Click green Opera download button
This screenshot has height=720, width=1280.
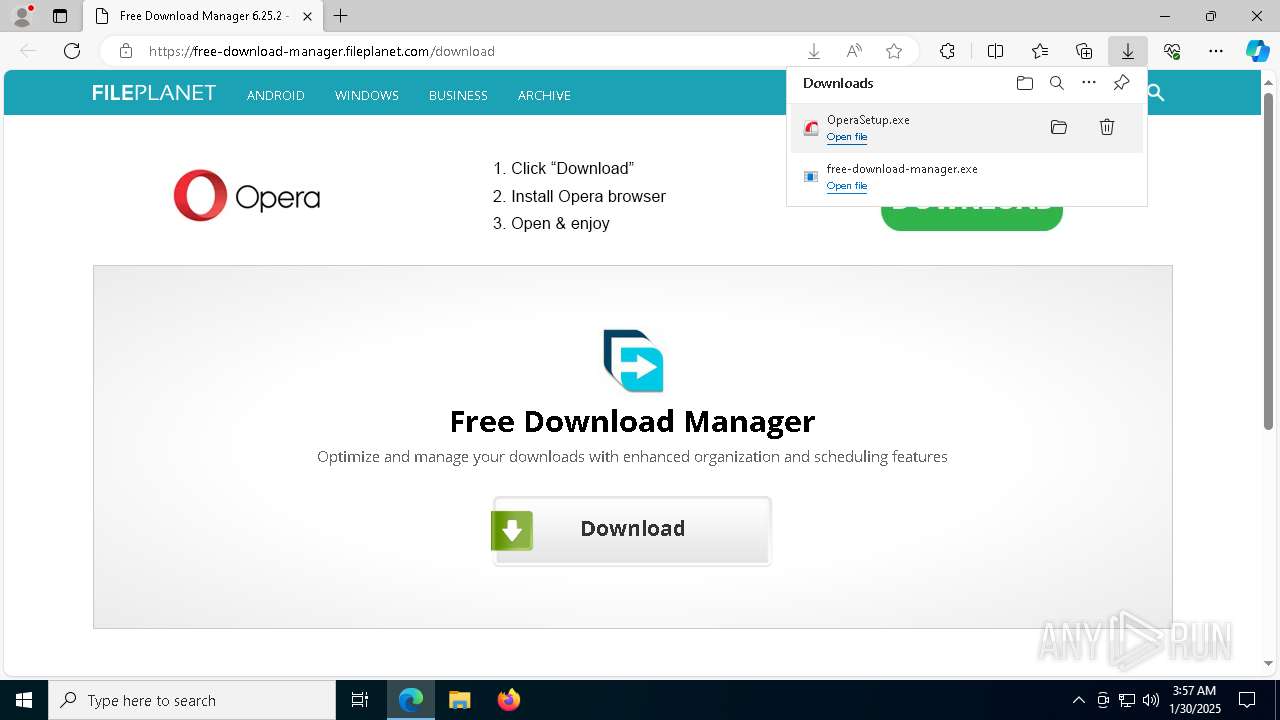(971, 217)
